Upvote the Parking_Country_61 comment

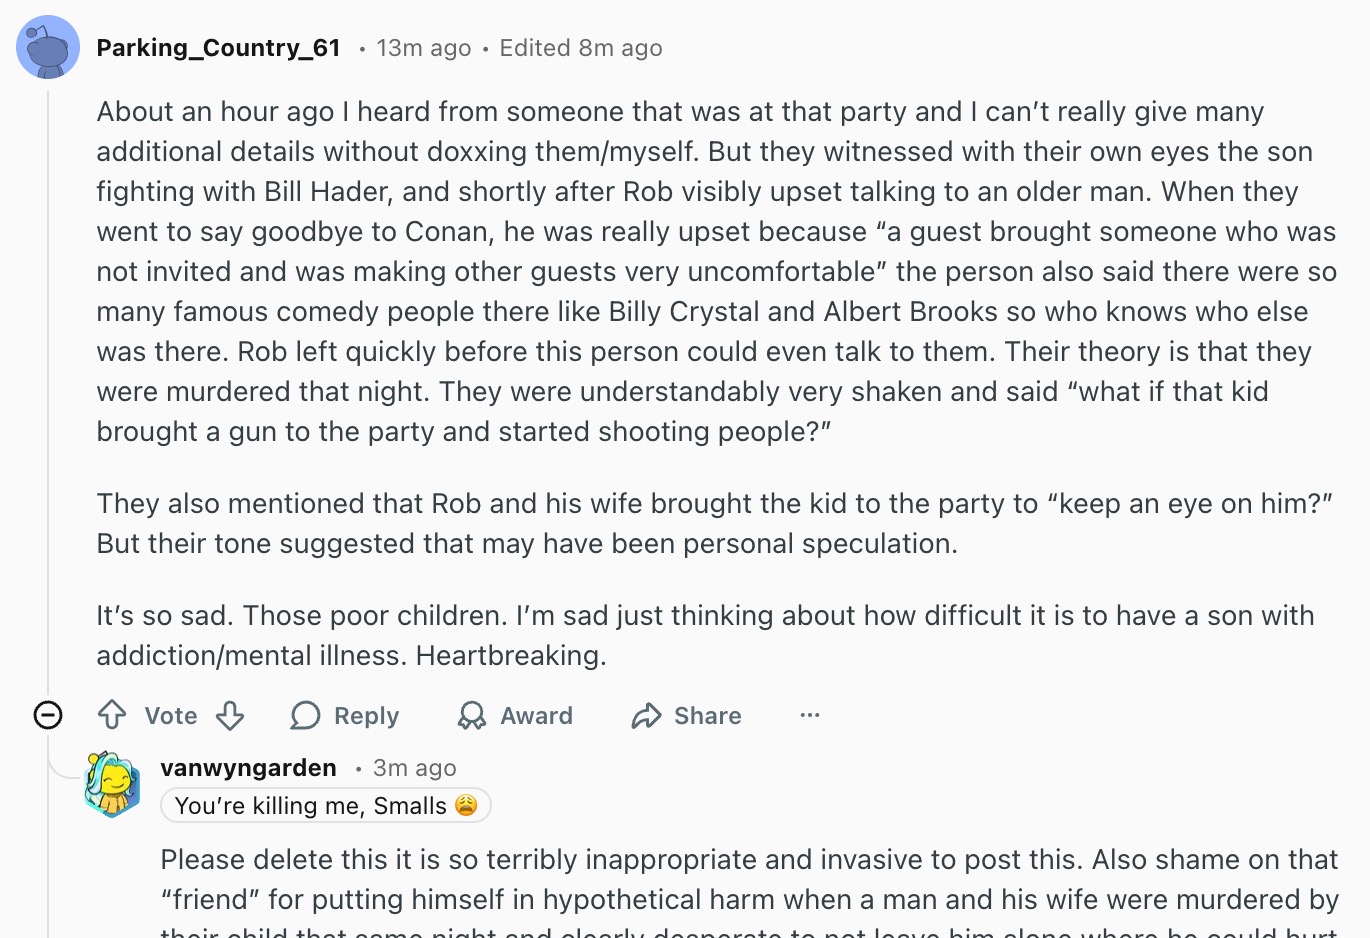click(112, 715)
